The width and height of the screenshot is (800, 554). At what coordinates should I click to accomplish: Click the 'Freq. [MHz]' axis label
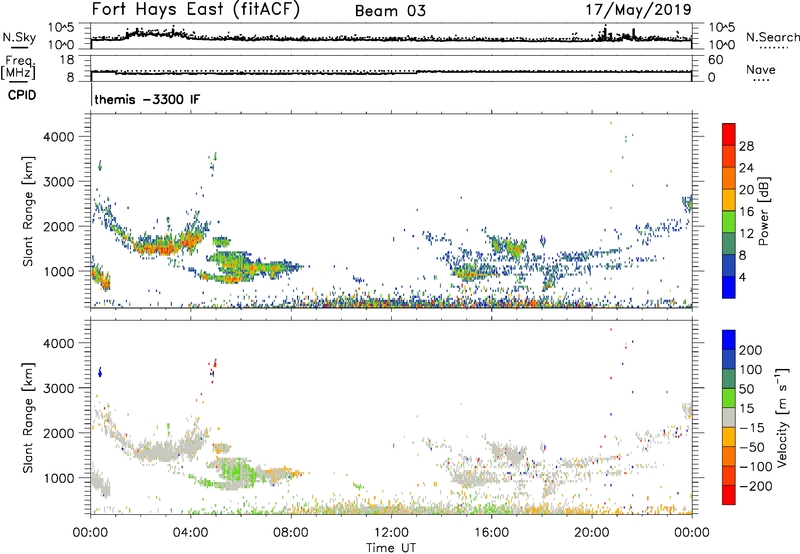point(19,67)
